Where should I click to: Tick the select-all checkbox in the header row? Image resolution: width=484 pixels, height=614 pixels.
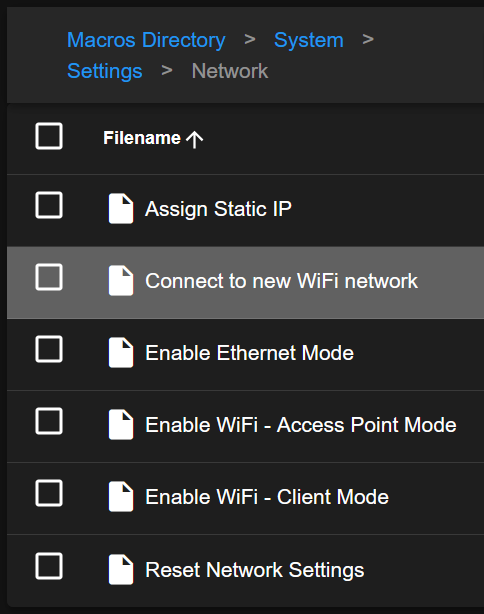click(x=49, y=136)
